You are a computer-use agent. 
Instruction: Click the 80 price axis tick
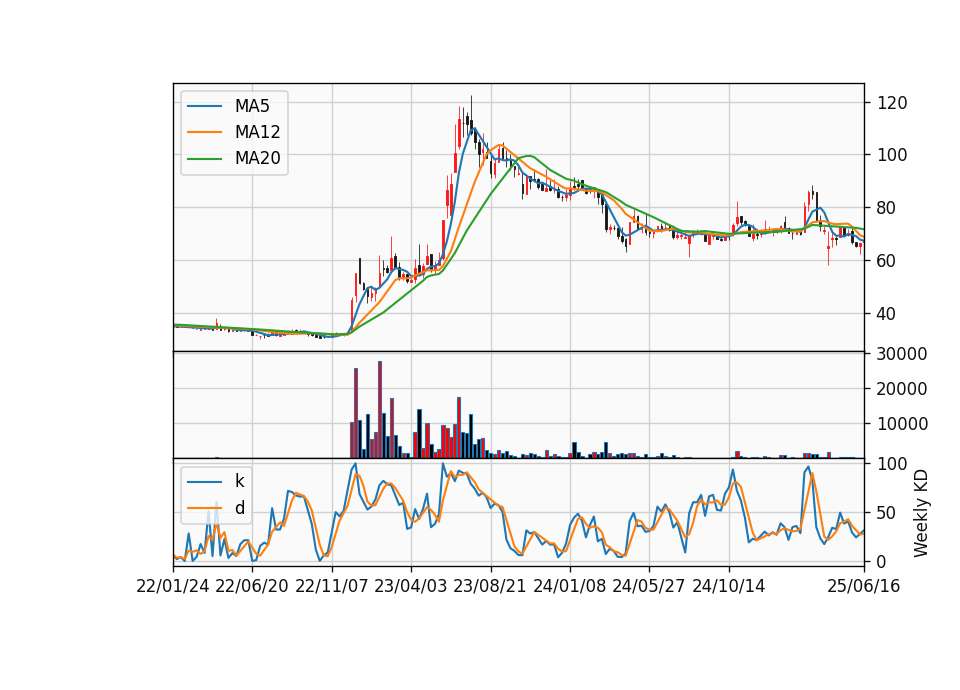tap(887, 208)
